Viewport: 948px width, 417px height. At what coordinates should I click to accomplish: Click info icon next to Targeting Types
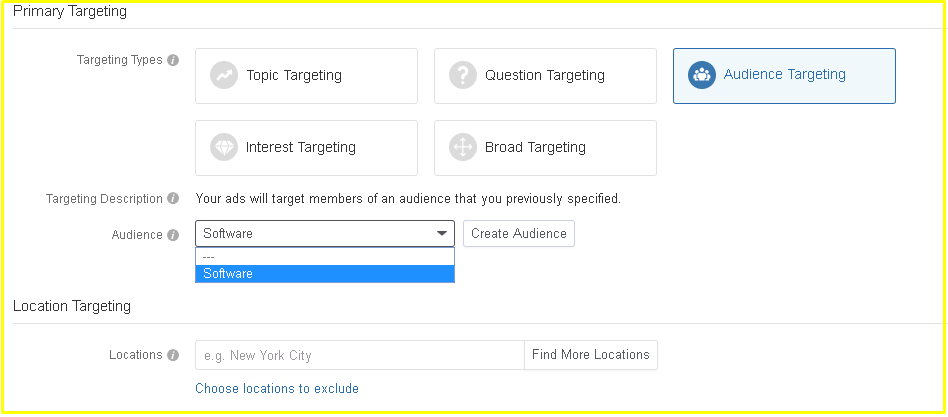pyautogui.click(x=173, y=60)
